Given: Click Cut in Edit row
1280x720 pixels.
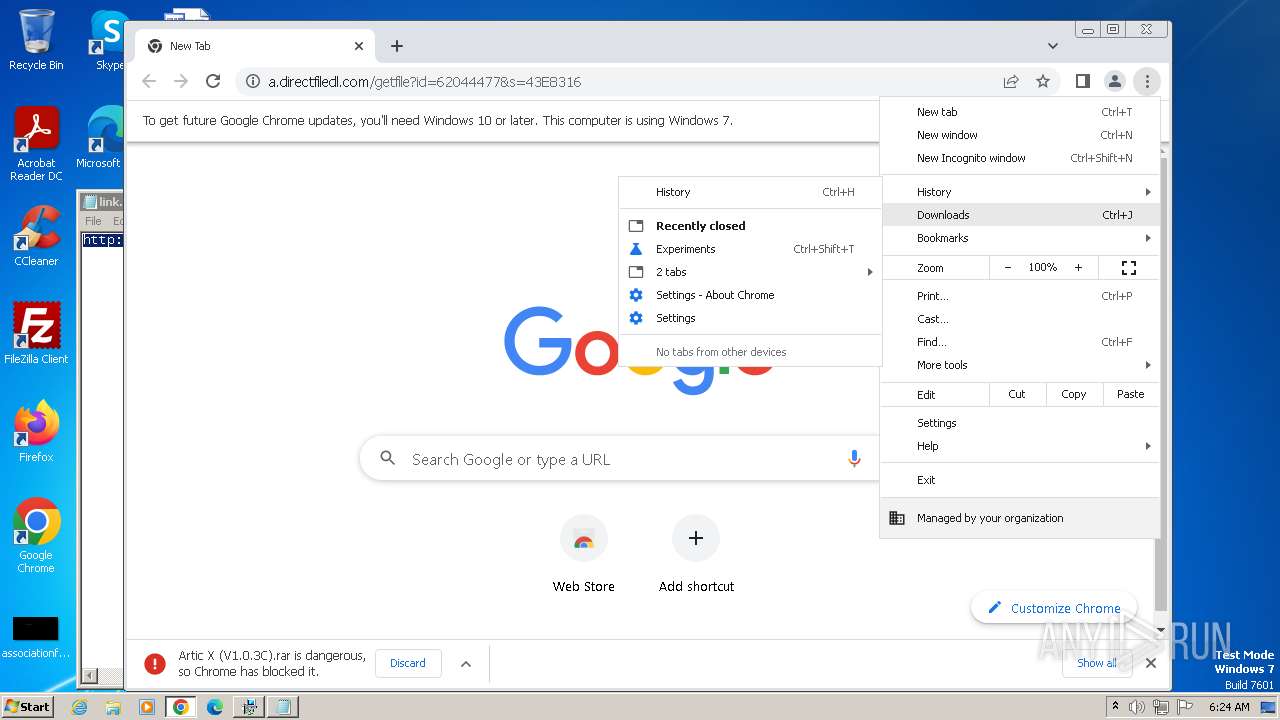Looking at the screenshot, I should (1017, 394).
